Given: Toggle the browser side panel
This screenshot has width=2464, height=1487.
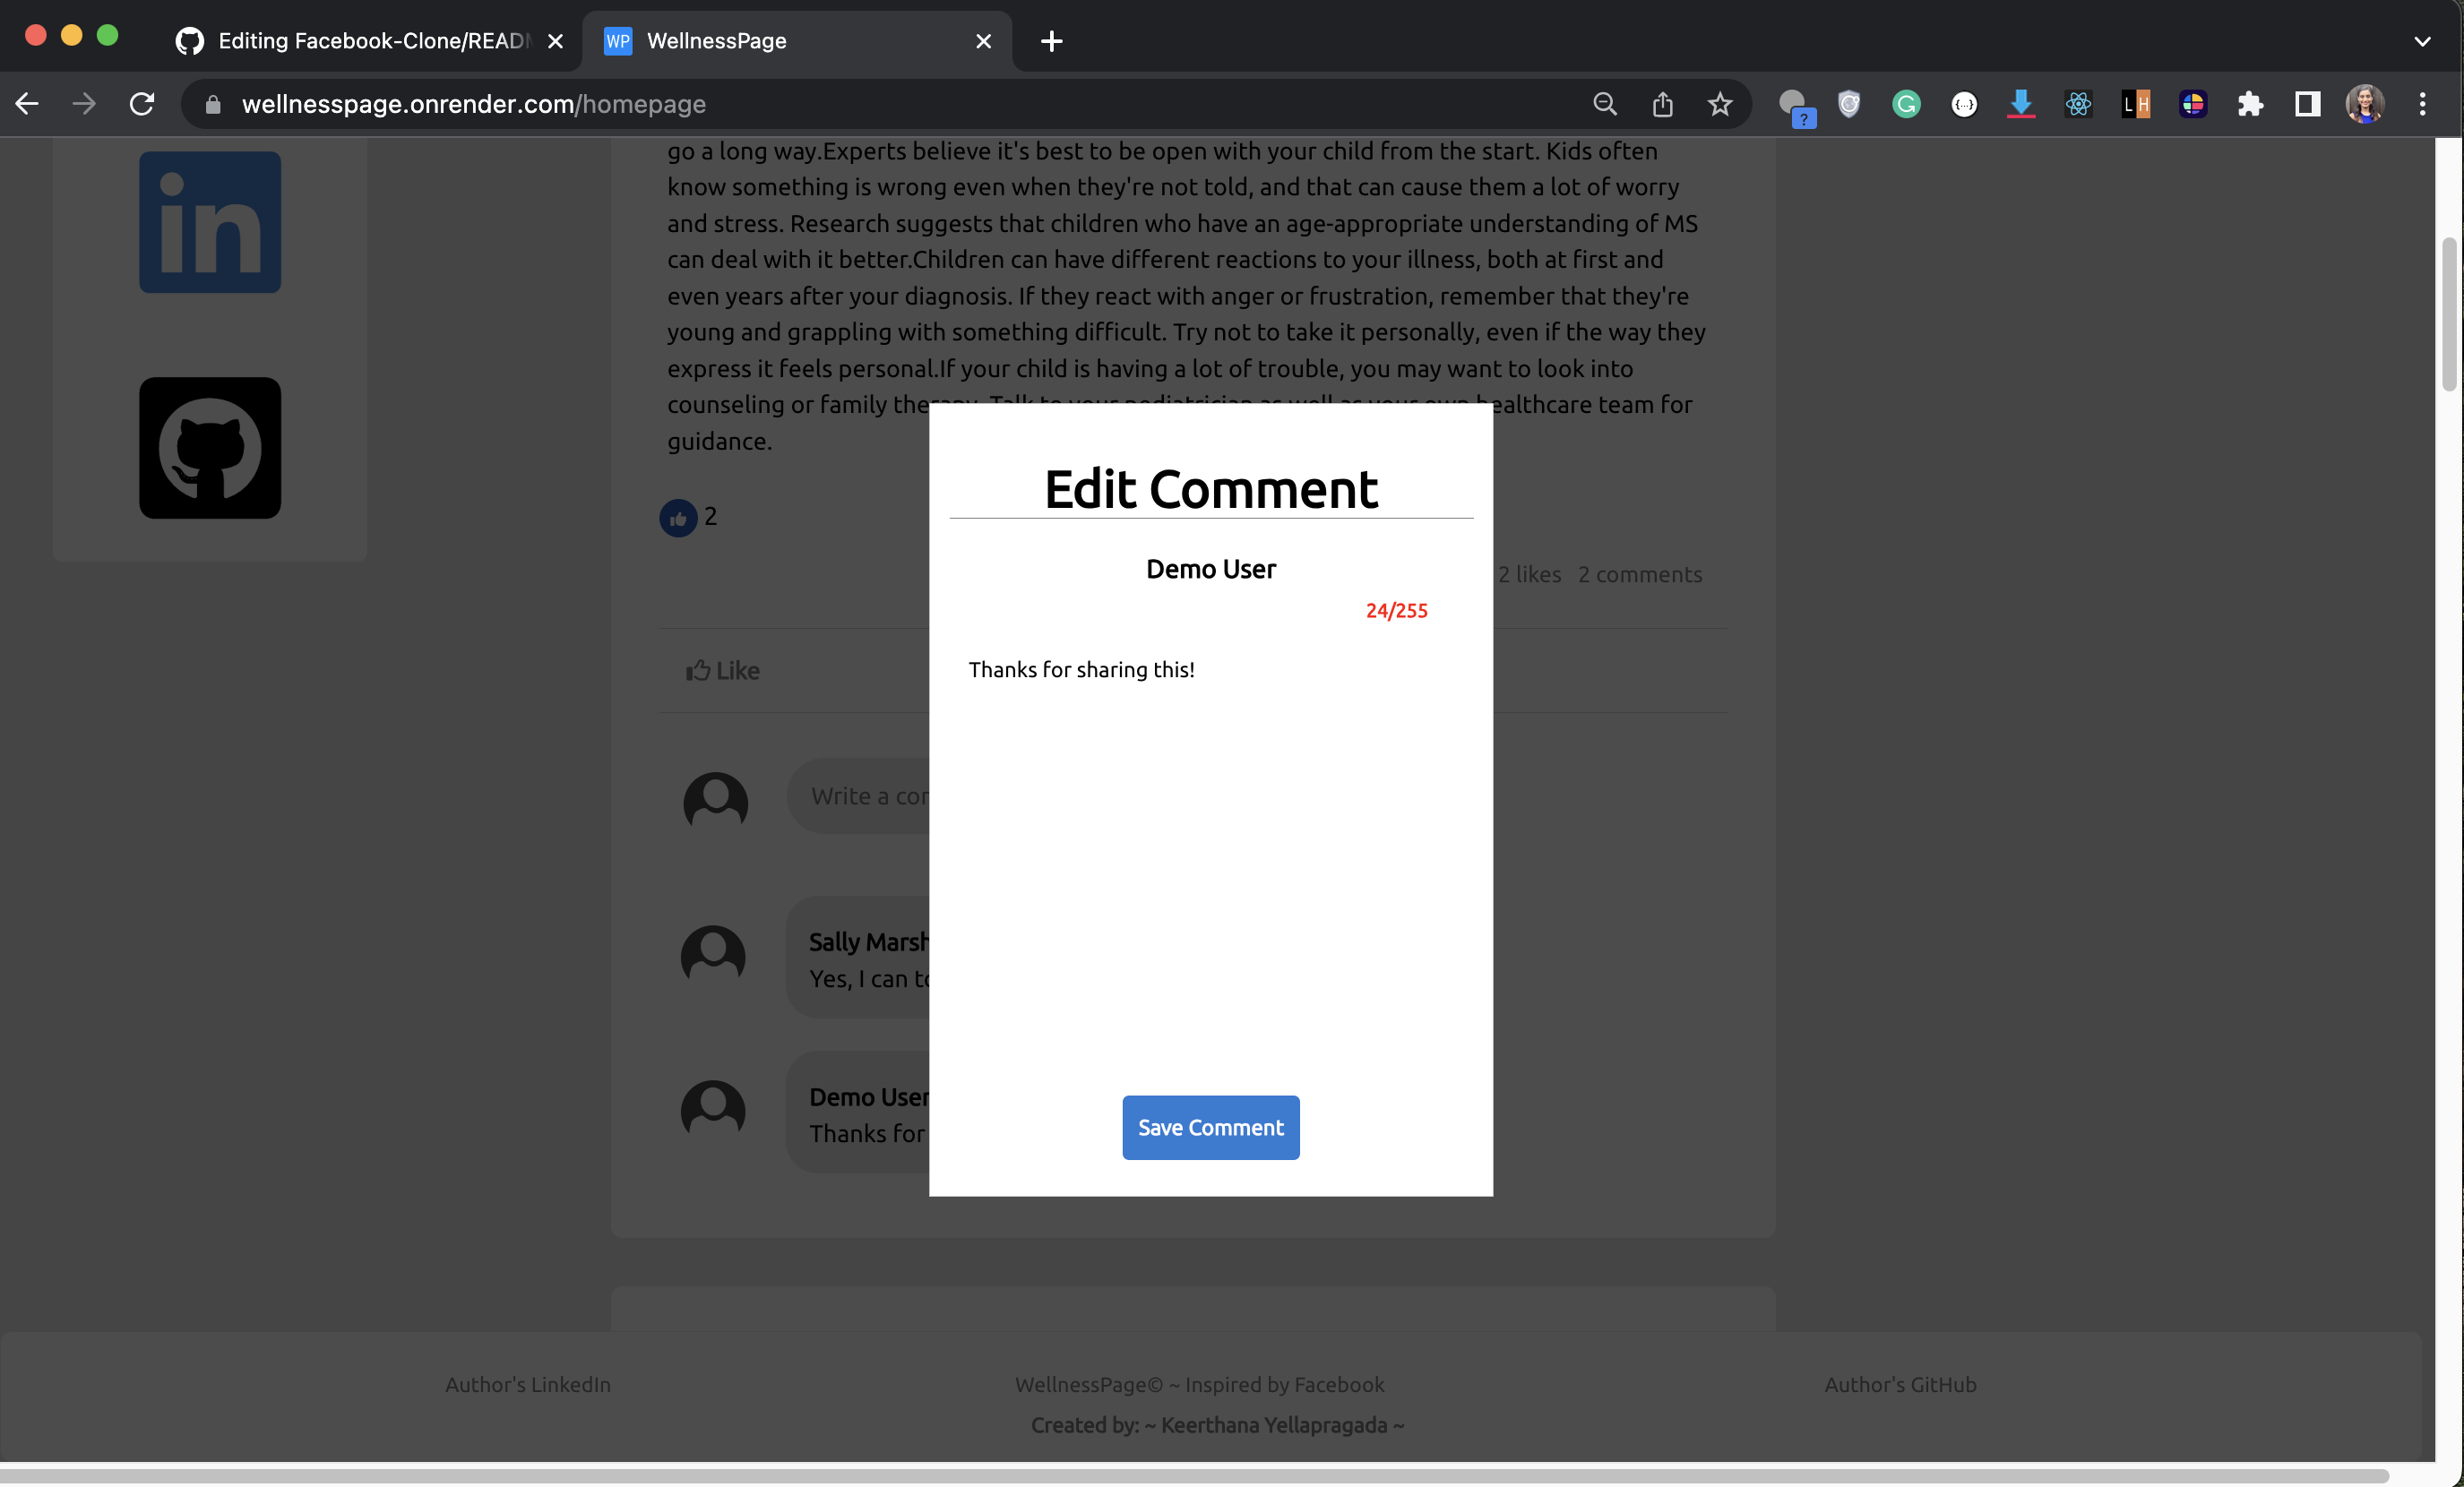Looking at the screenshot, I should [2307, 104].
